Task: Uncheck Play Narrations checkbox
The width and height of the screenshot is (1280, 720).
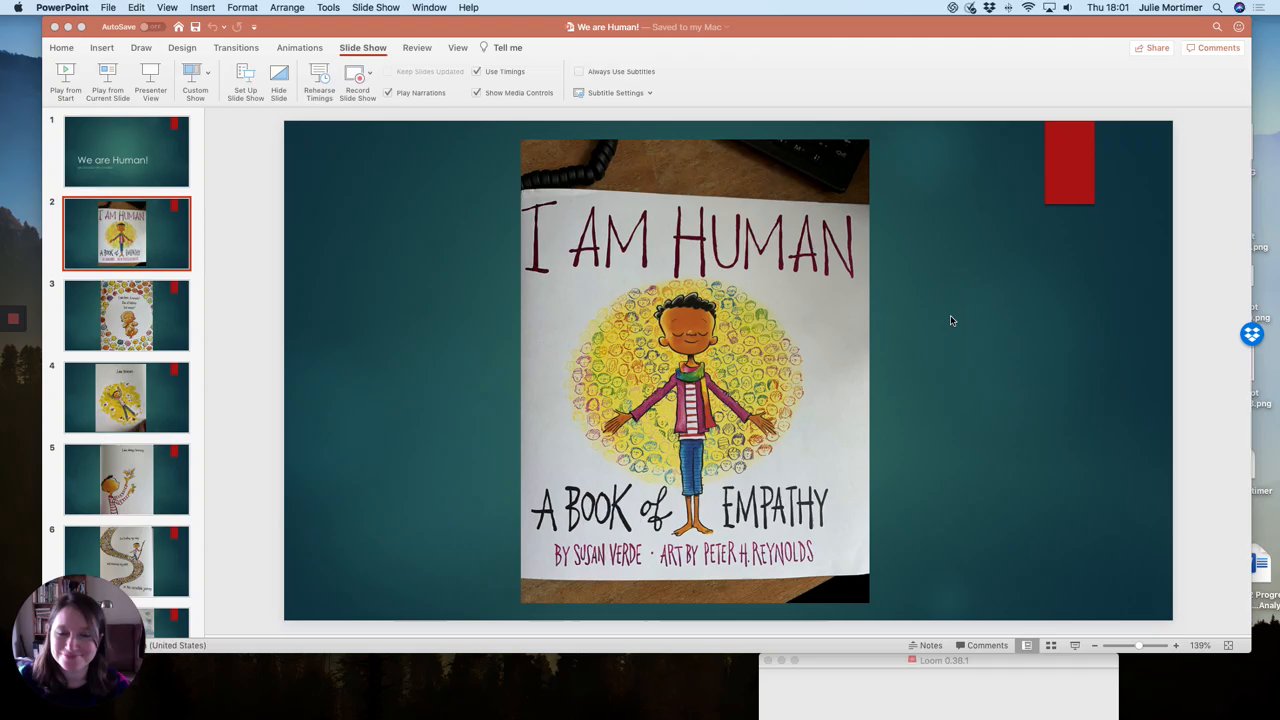Action: tap(388, 92)
